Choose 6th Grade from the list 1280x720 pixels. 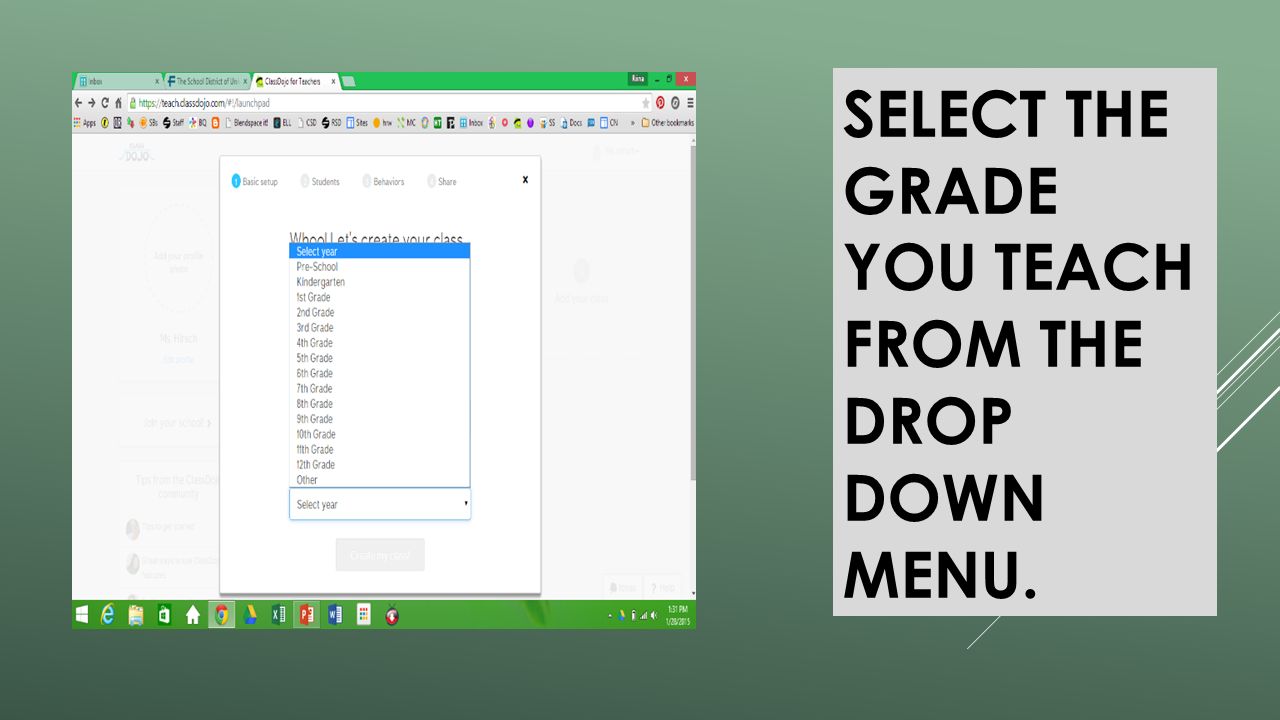pyautogui.click(x=380, y=373)
